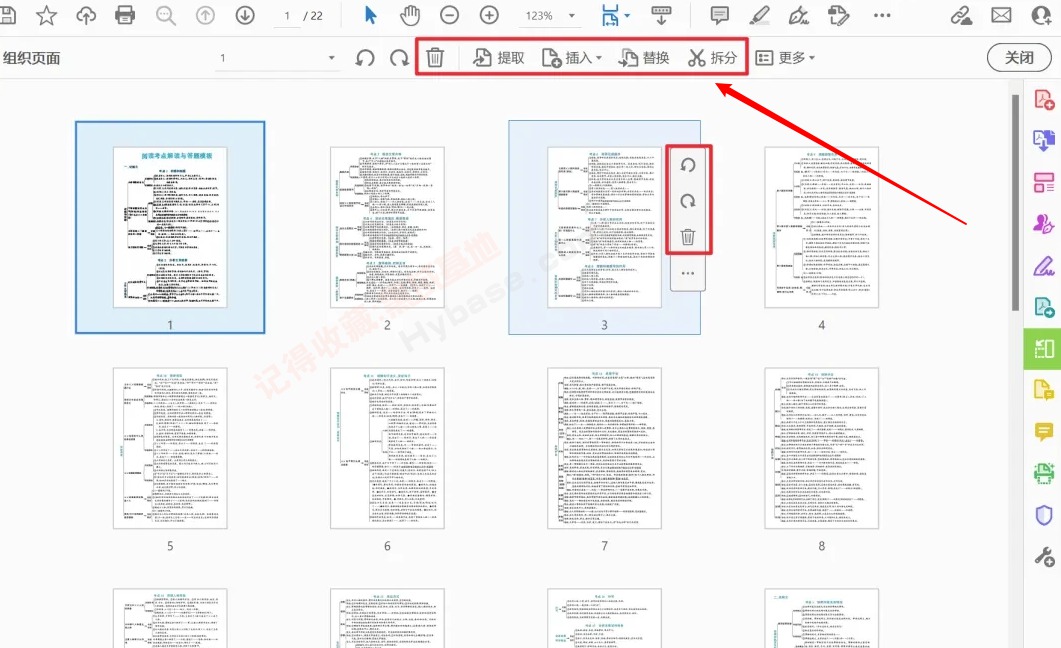Open the more tools ellipsis menu
This screenshot has height=648, width=1061.
[x=882, y=15]
